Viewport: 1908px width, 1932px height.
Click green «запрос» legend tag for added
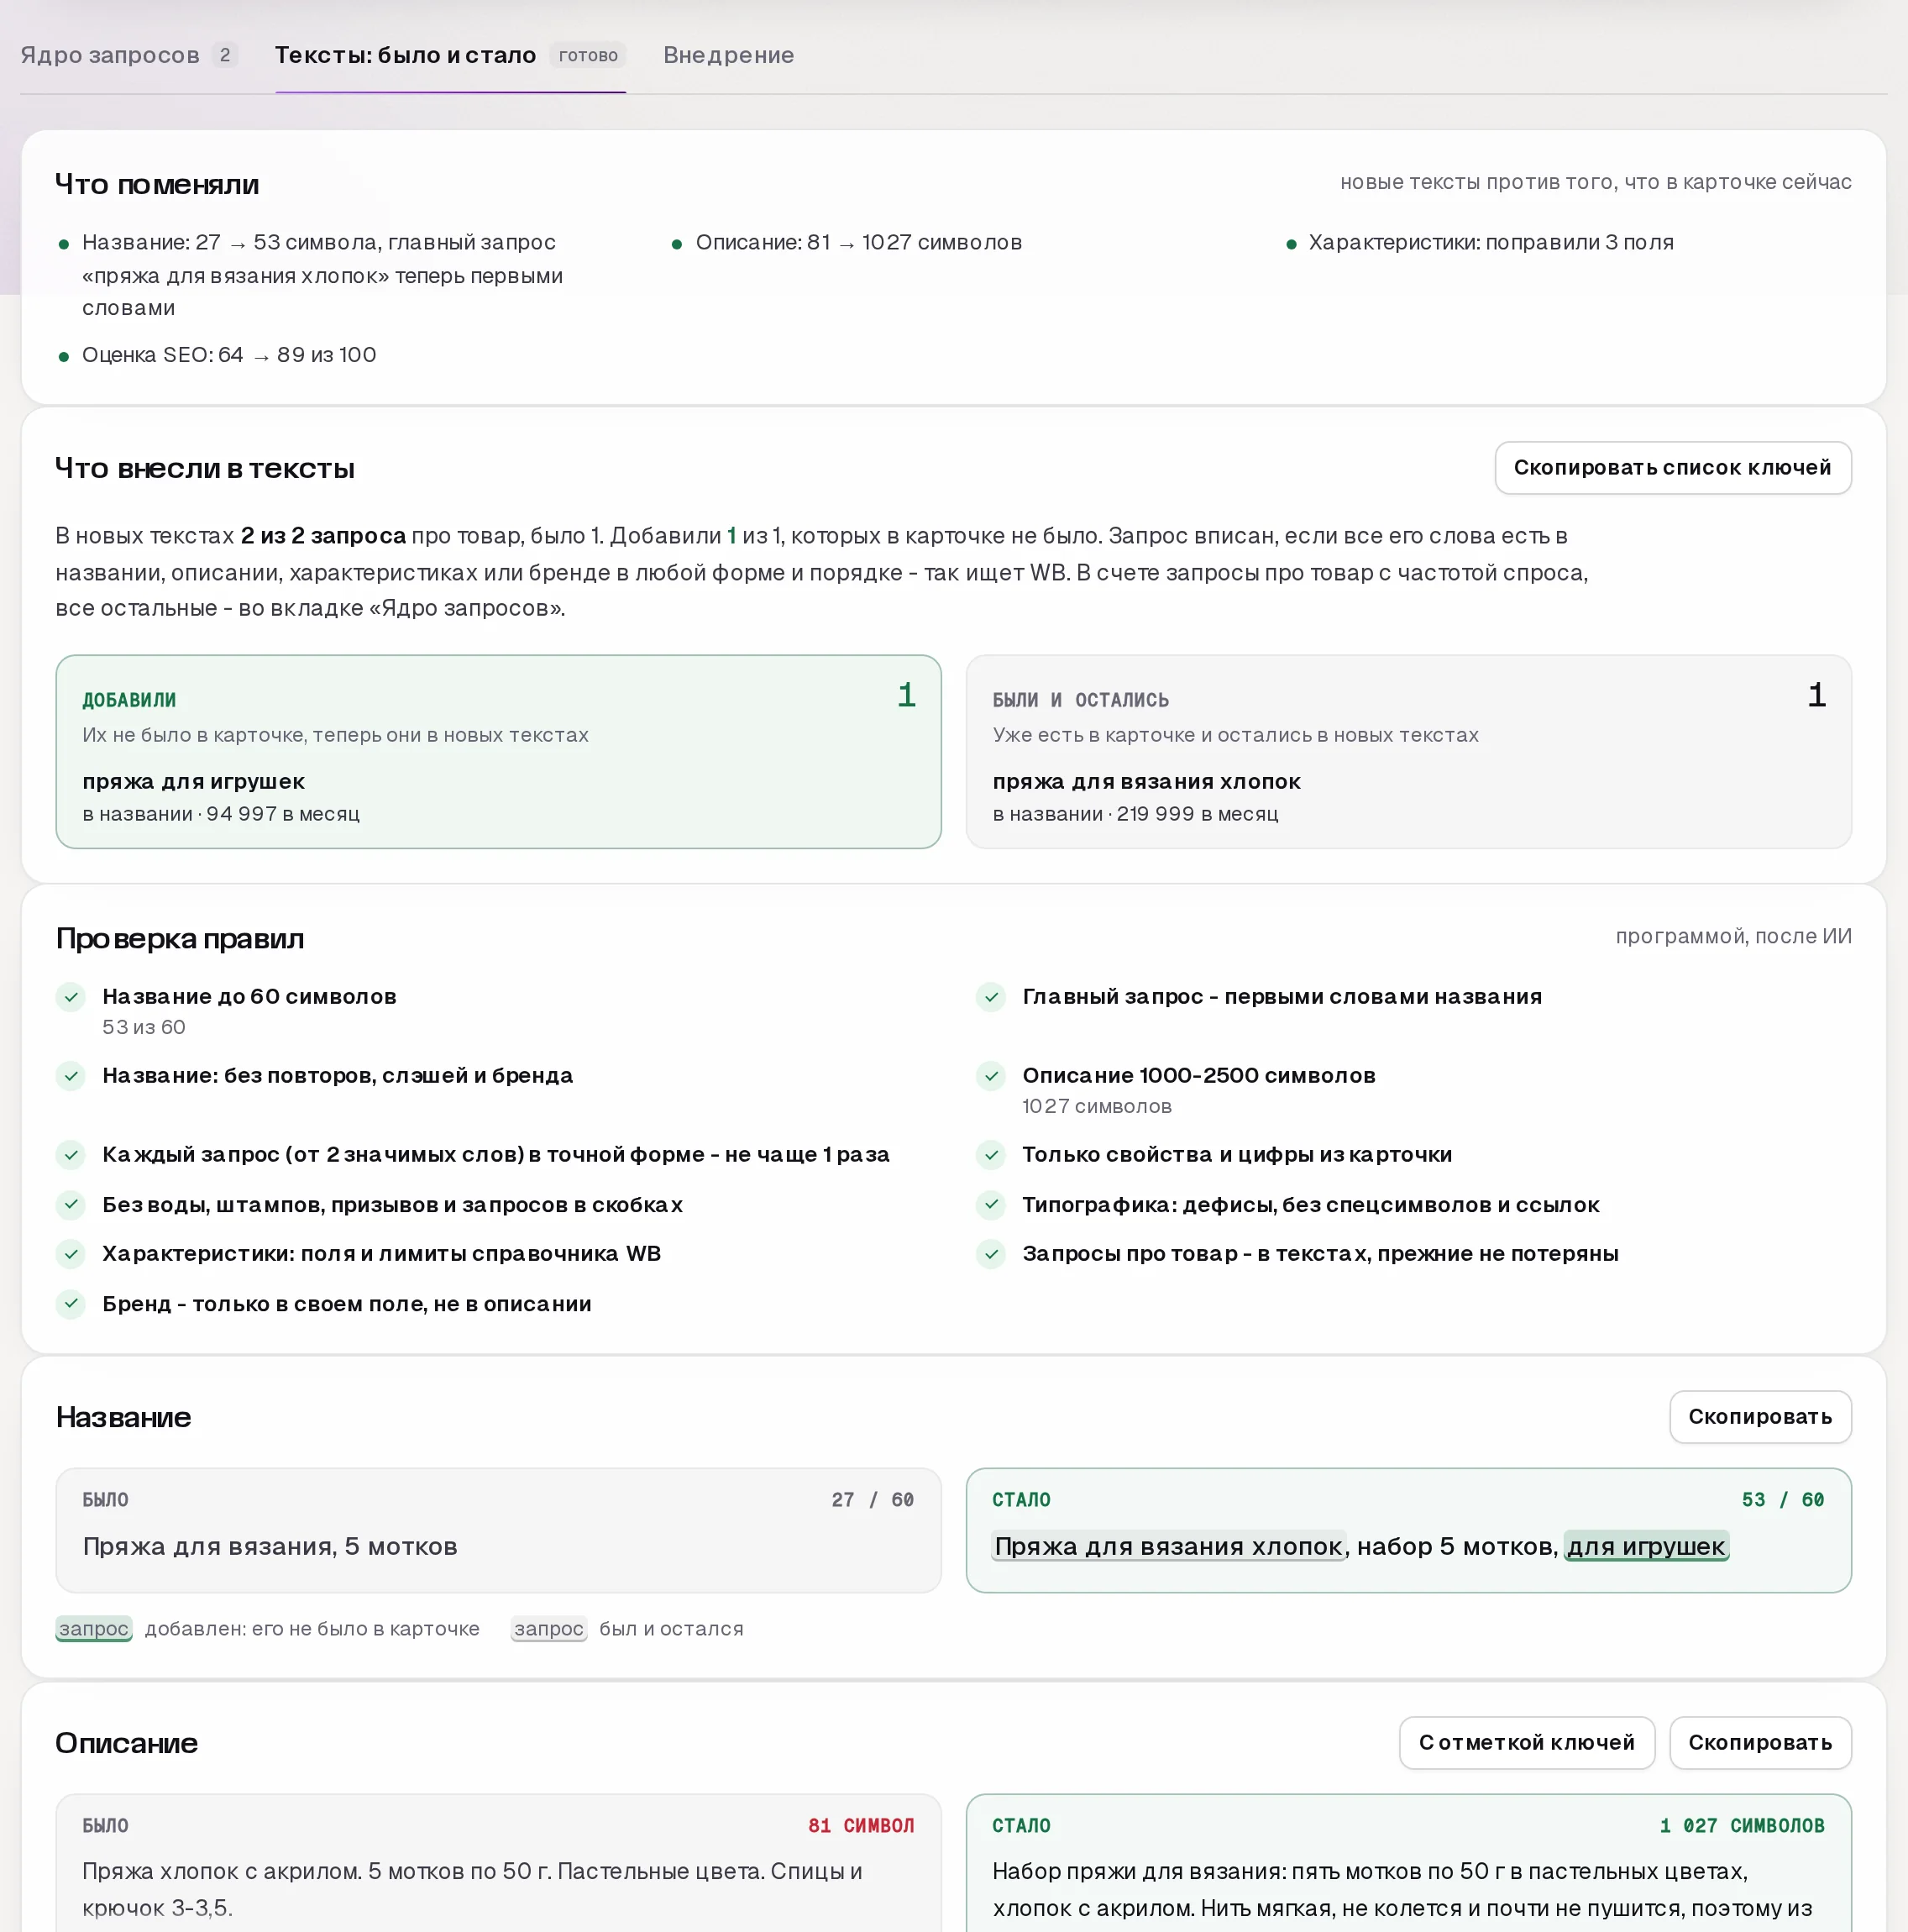click(x=94, y=1628)
